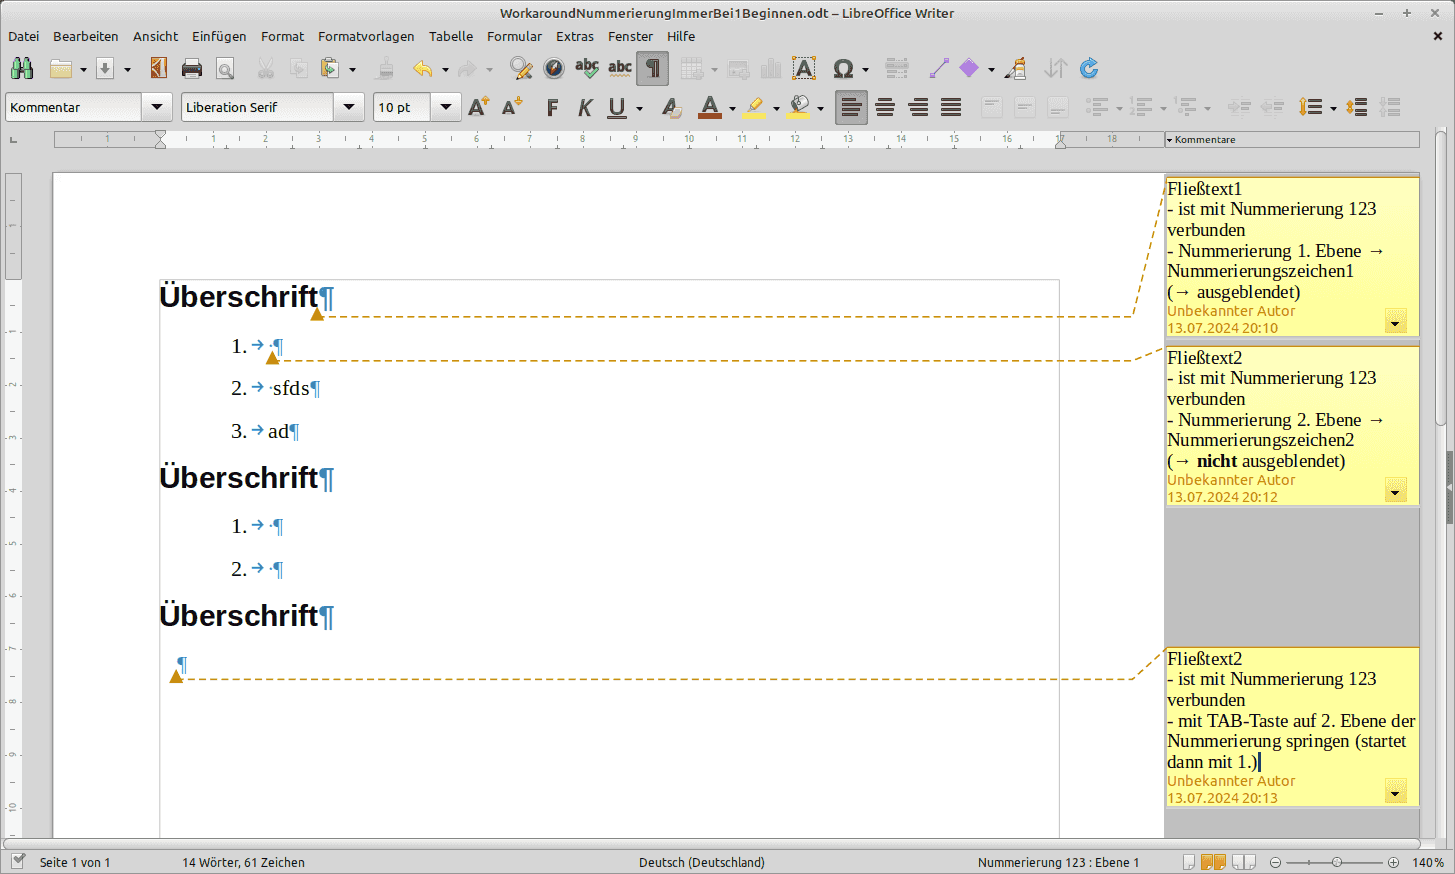1455x874 pixels.
Task: Insert basic shapes diamond icon
Action: 969,68
